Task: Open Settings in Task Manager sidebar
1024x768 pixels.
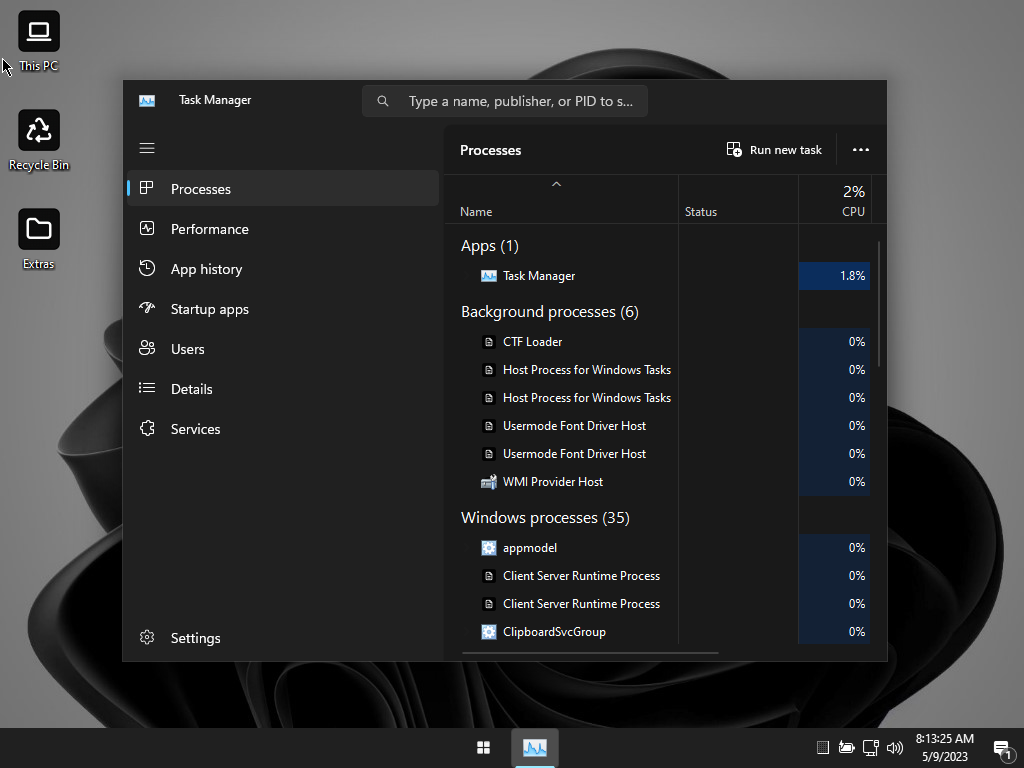Action: coord(283,637)
